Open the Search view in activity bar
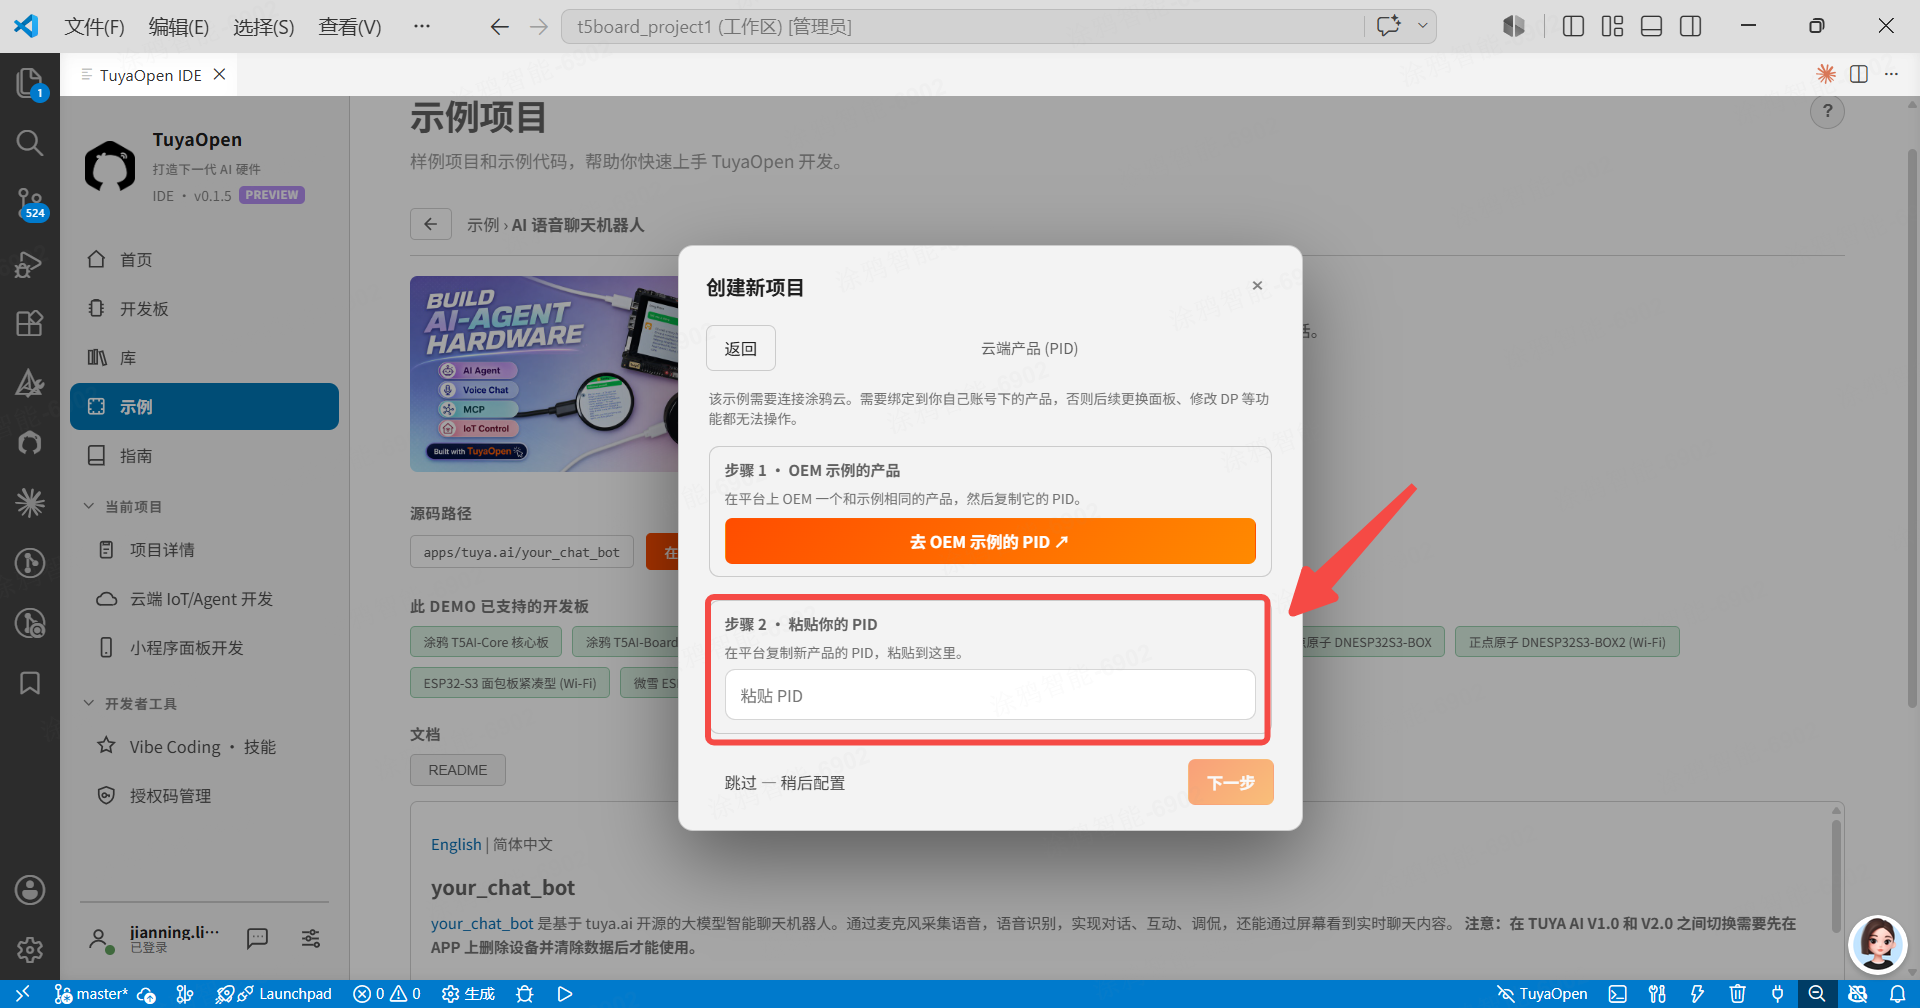 point(30,143)
